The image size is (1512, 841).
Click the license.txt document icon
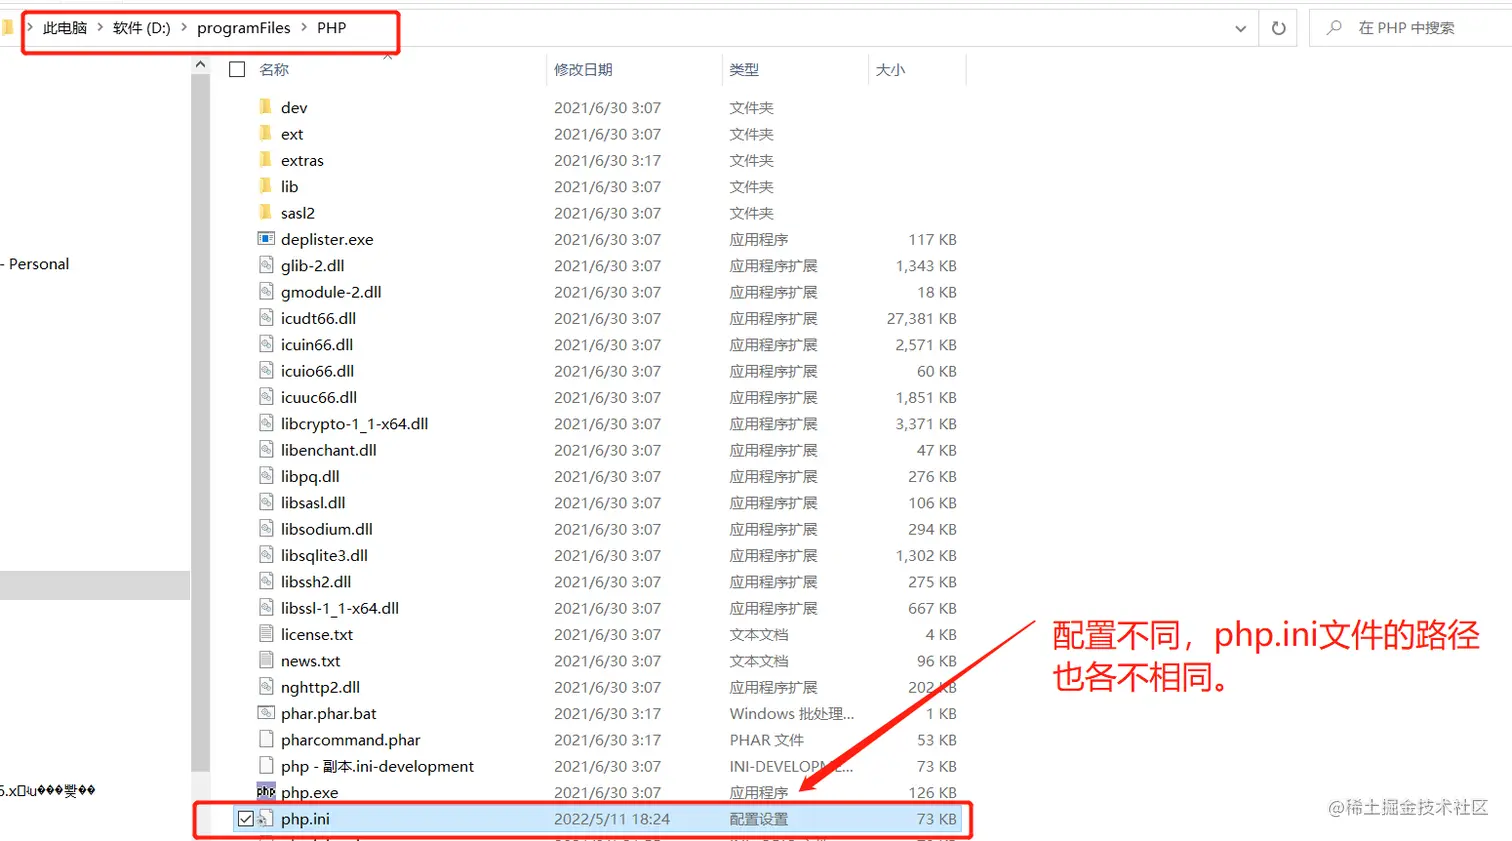[x=266, y=634]
